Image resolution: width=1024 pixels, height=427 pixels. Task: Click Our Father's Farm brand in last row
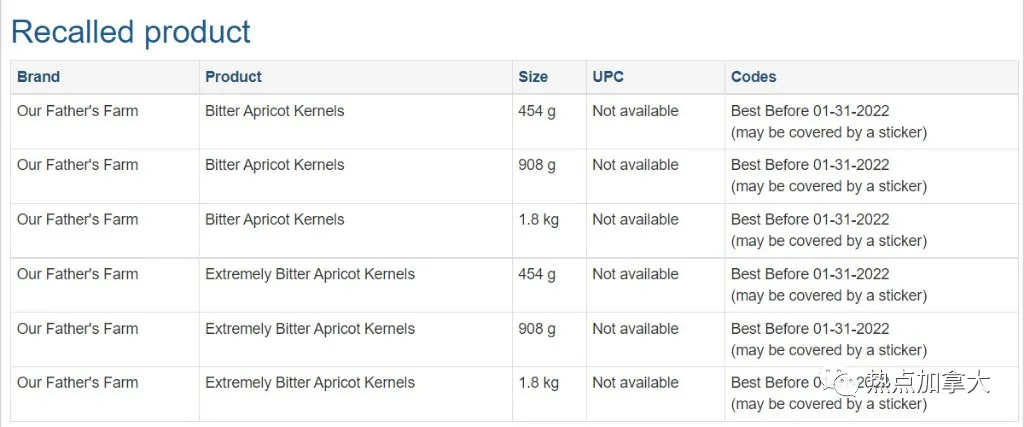tap(78, 383)
